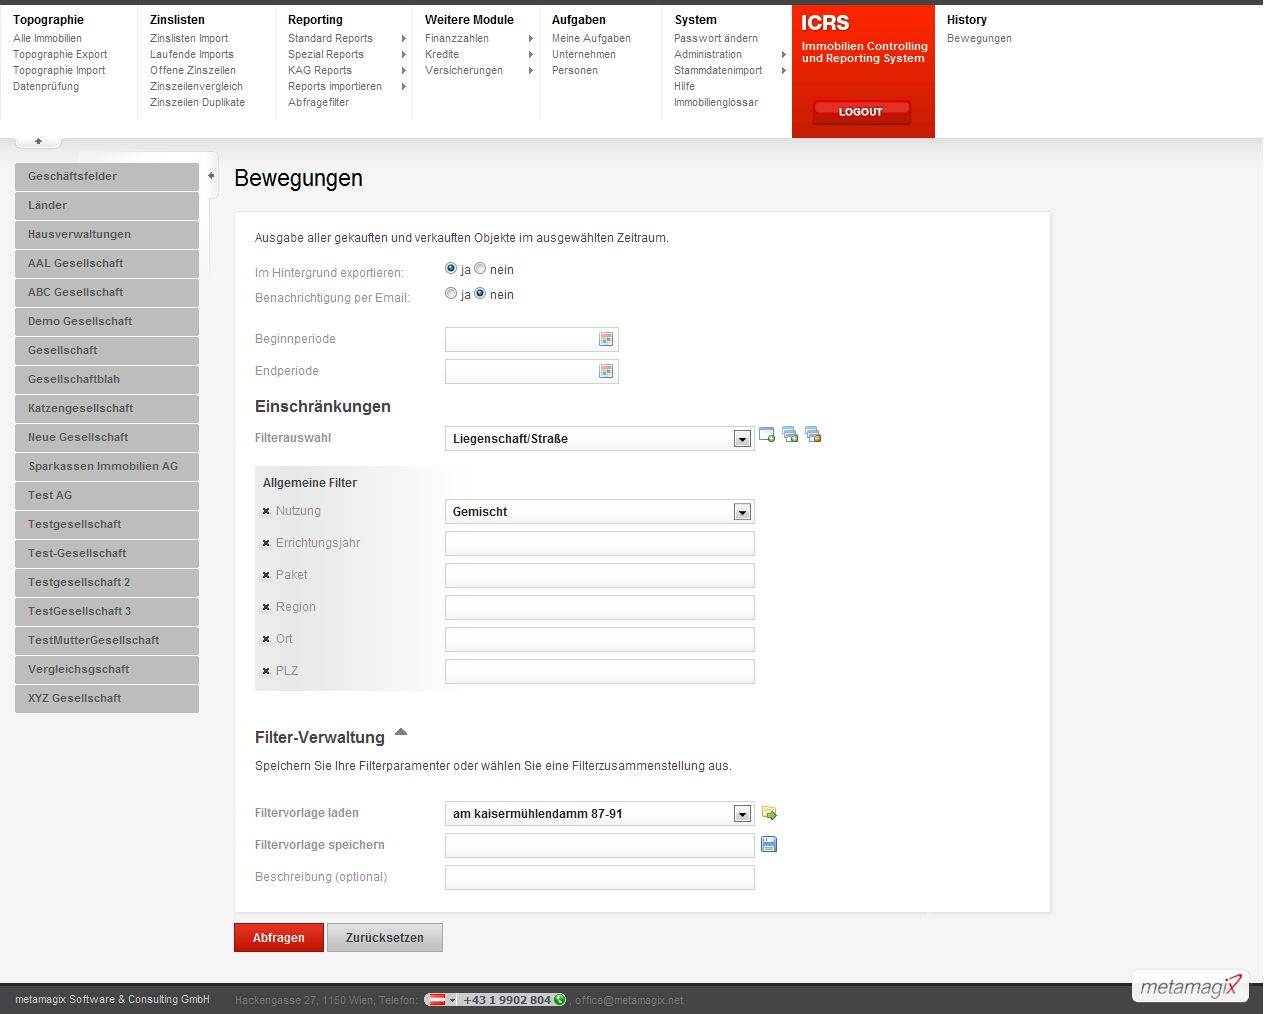Screen dimensions: 1280x1014
Task: Add the selected filter (first icon by Filterauswahl)
Action: coord(767,435)
